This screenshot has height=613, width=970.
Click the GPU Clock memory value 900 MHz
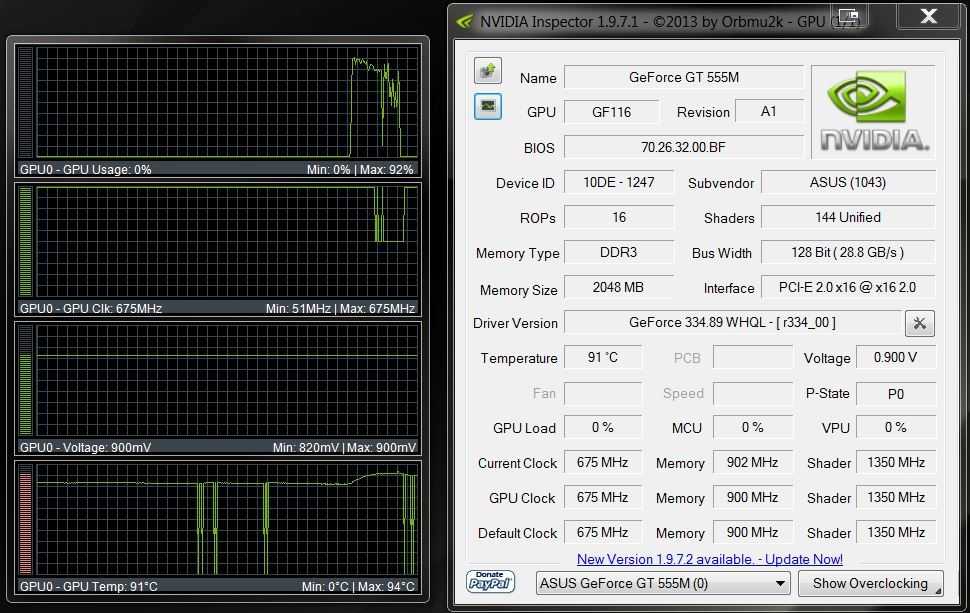(x=752, y=497)
